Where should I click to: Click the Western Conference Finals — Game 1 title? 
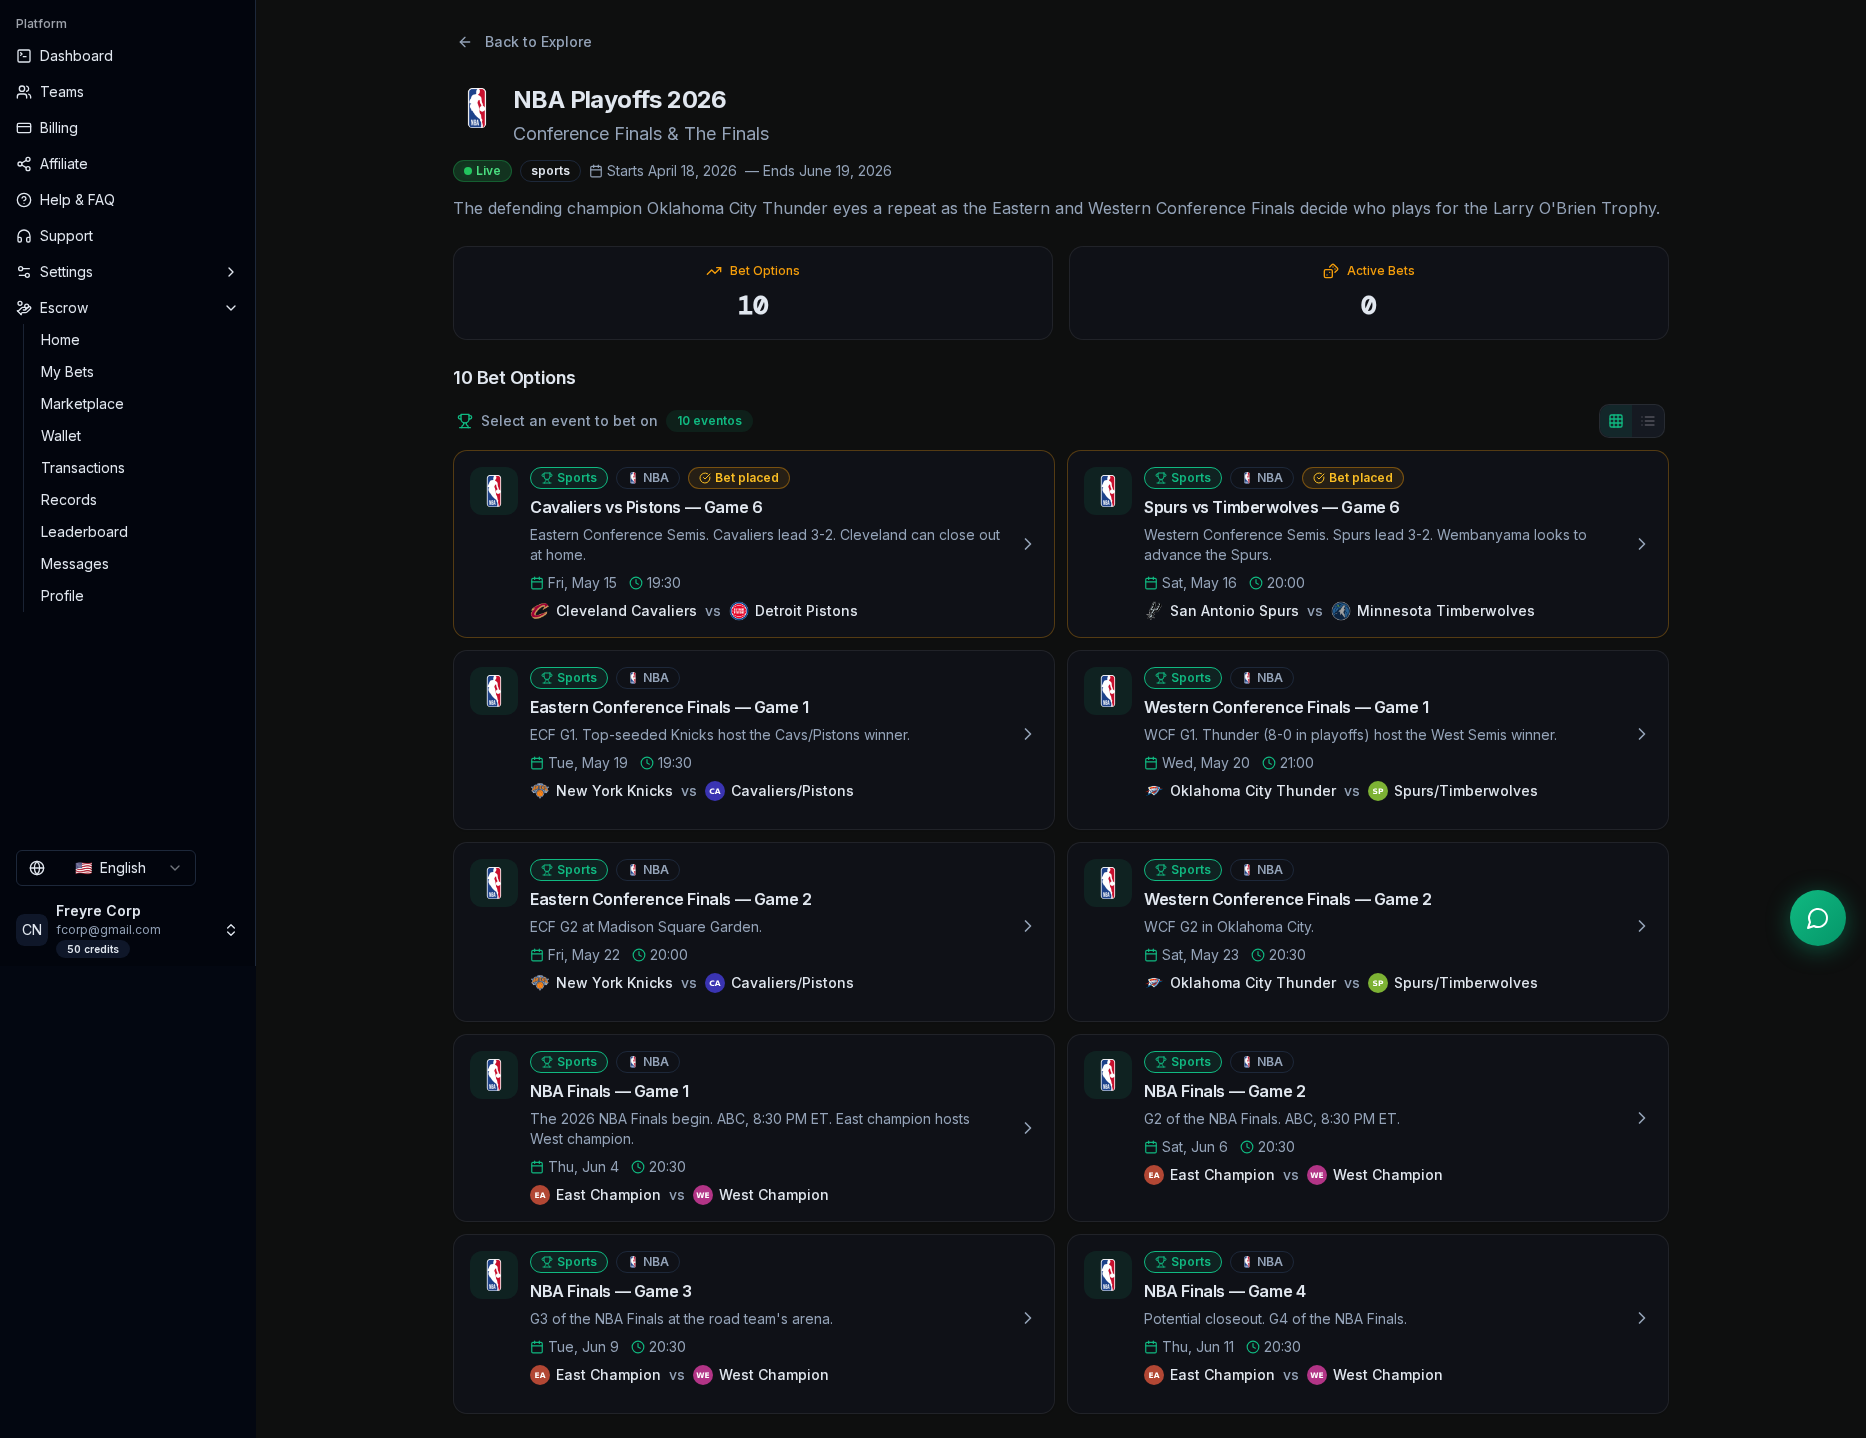(1286, 707)
